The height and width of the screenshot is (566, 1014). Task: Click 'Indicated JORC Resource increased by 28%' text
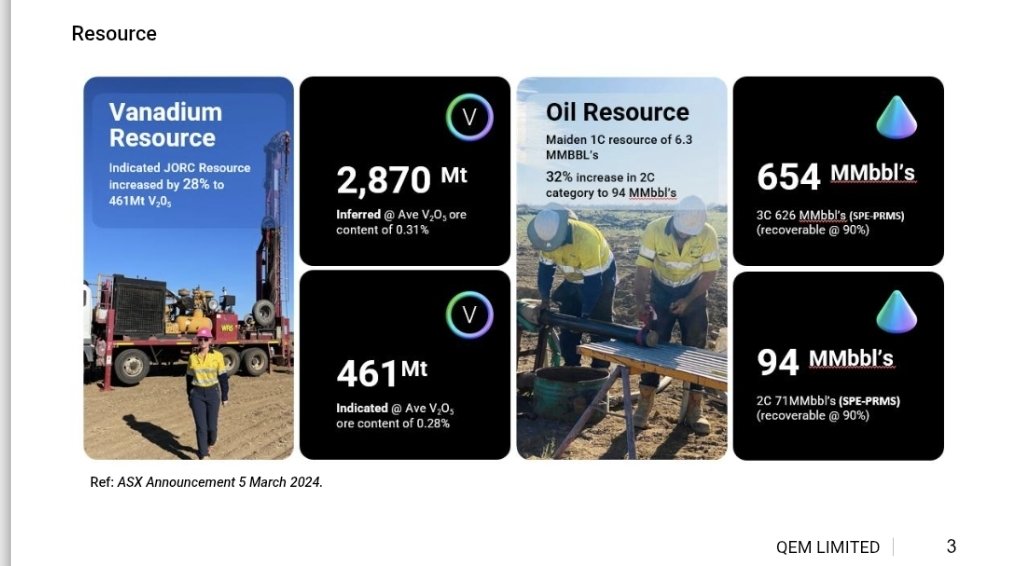(x=179, y=184)
